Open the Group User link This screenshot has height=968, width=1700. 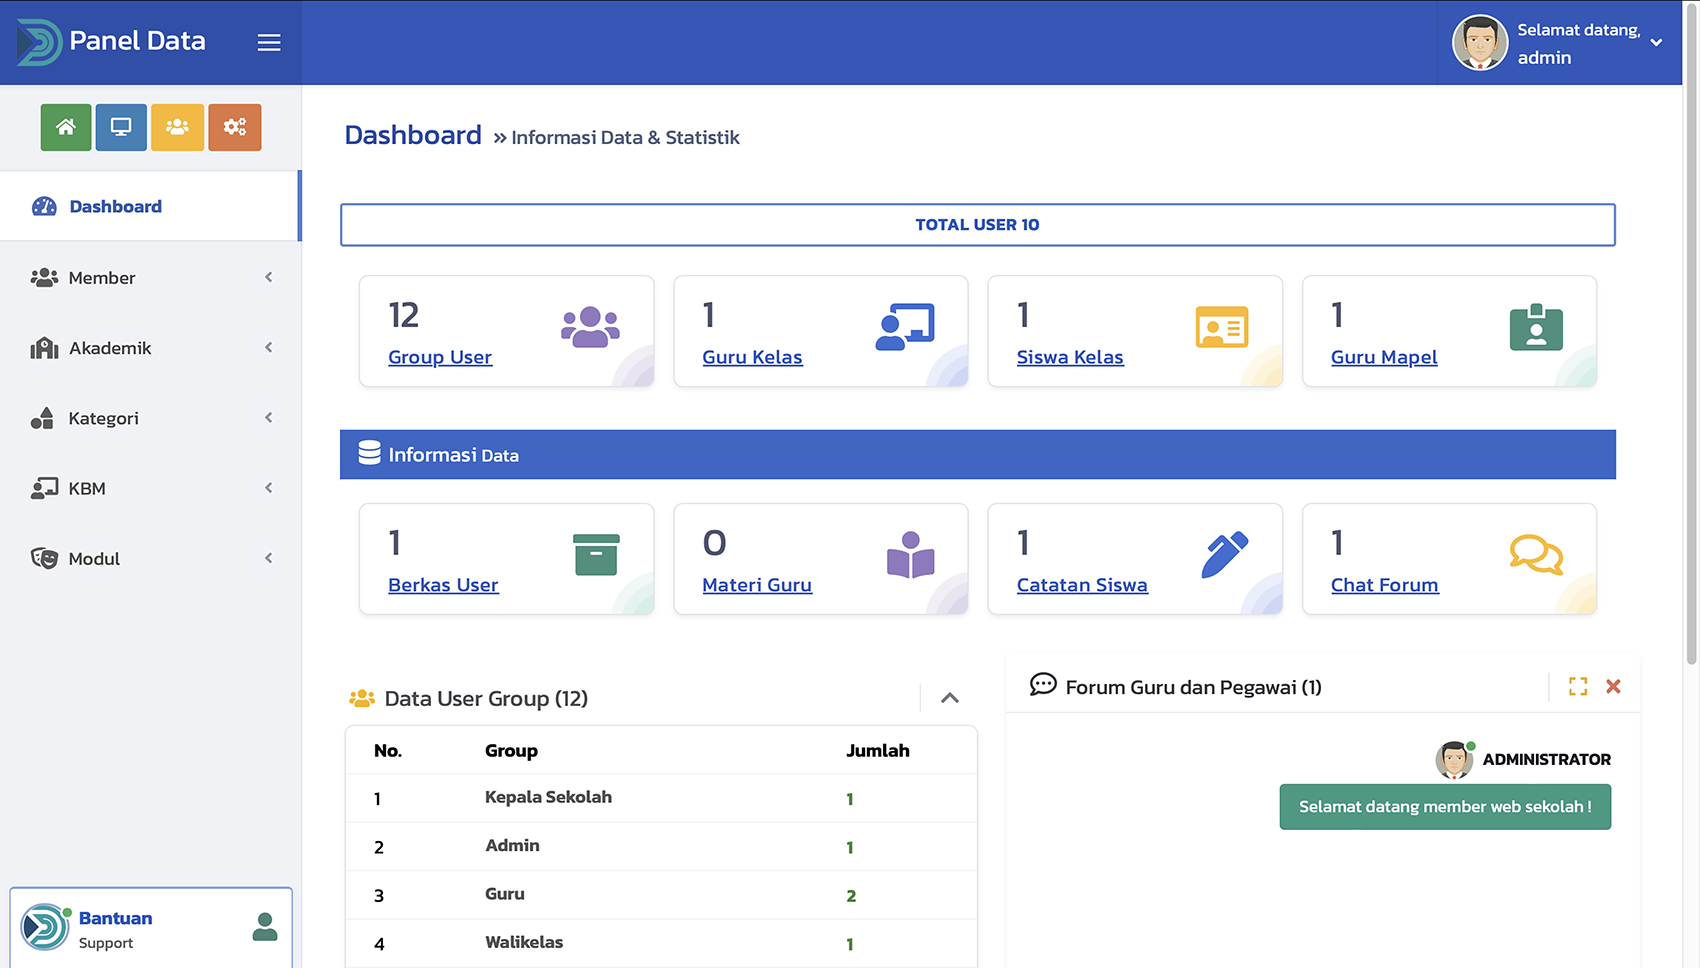440,357
